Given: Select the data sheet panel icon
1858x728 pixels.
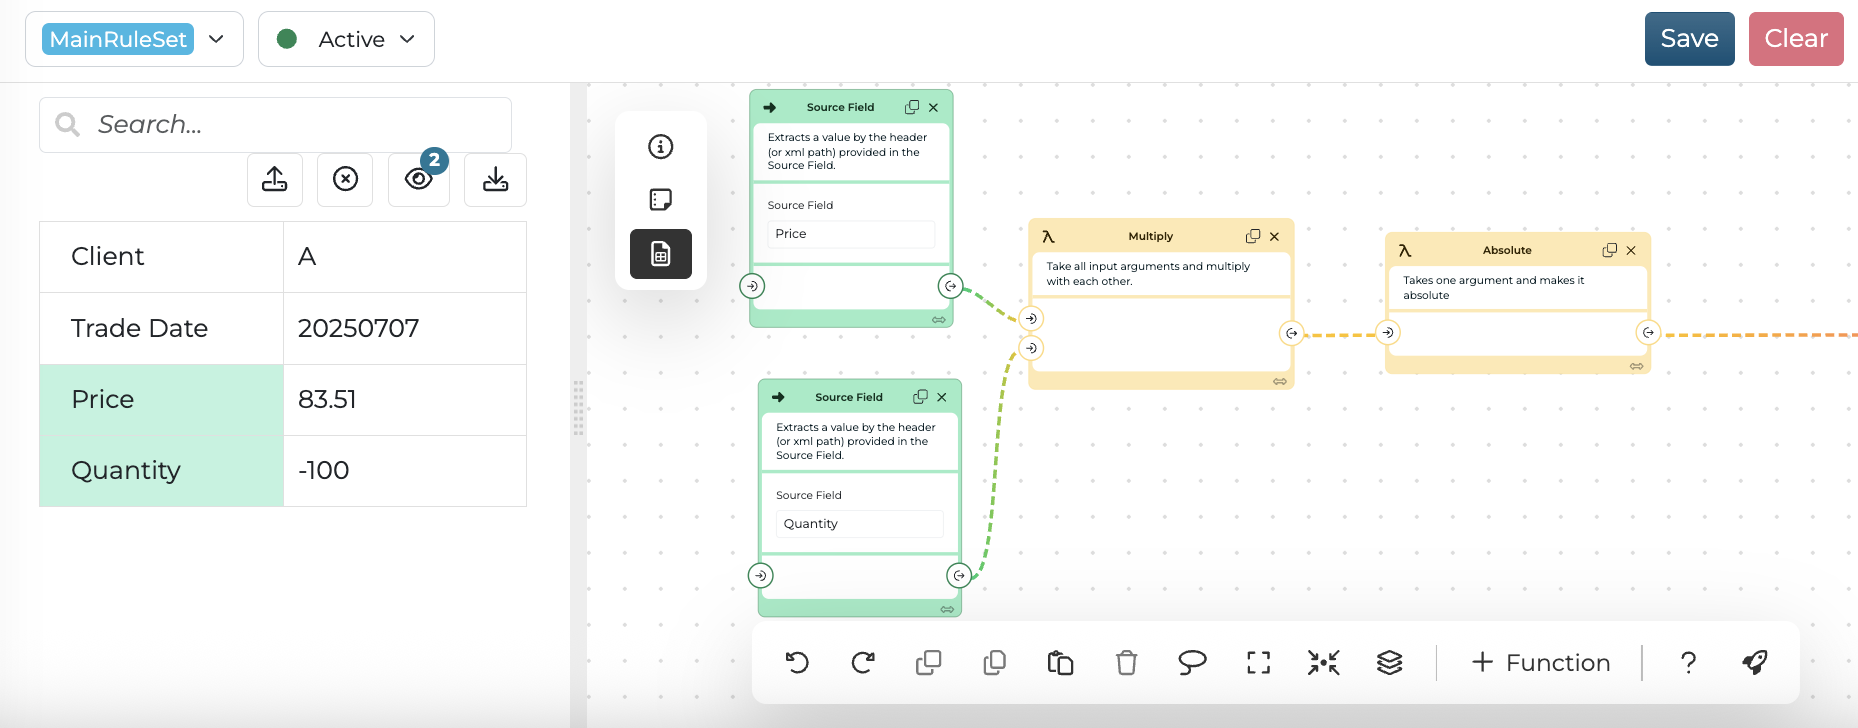Looking at the screenshot, I should point(661,254).
